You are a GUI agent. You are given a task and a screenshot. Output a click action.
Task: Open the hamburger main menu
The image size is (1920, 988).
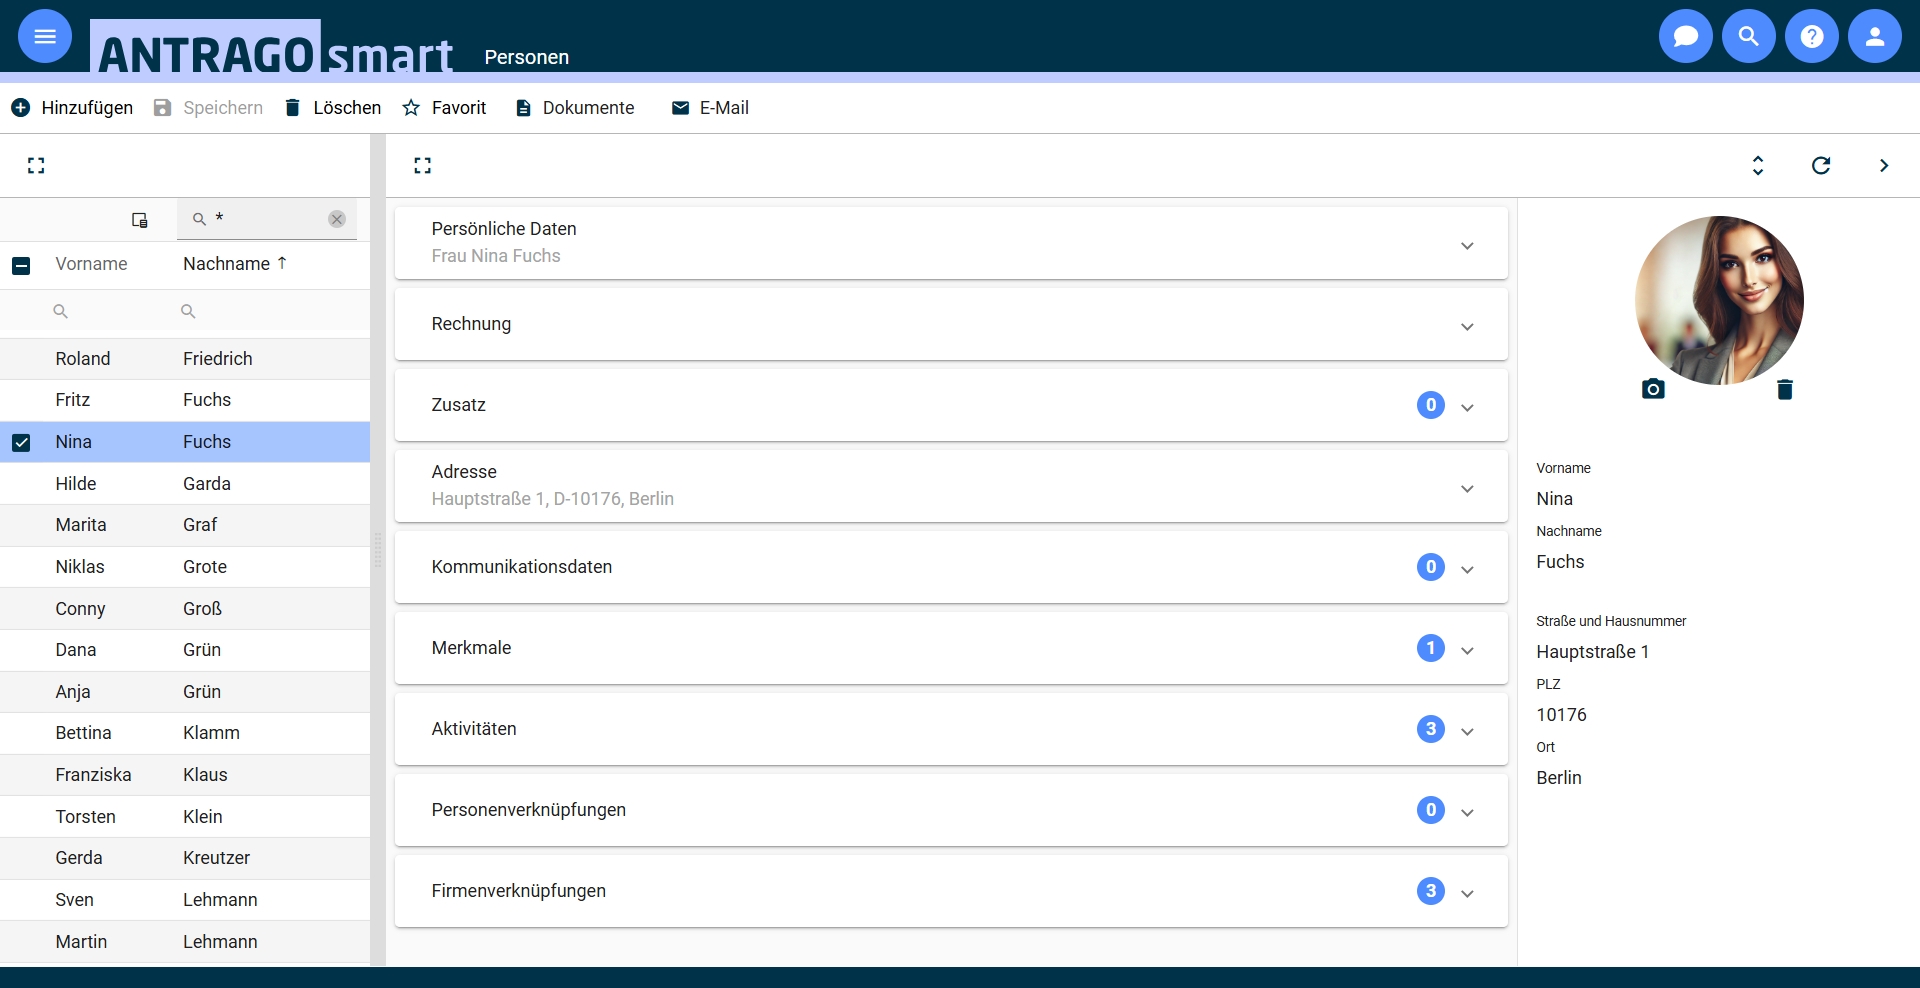point(45,36)
